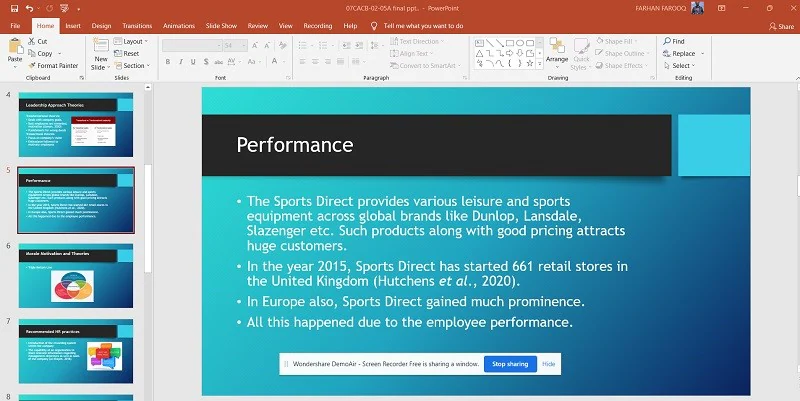Increase font size with larger A
This screenshot has height=401, width=800.
[x=257, y=46]
